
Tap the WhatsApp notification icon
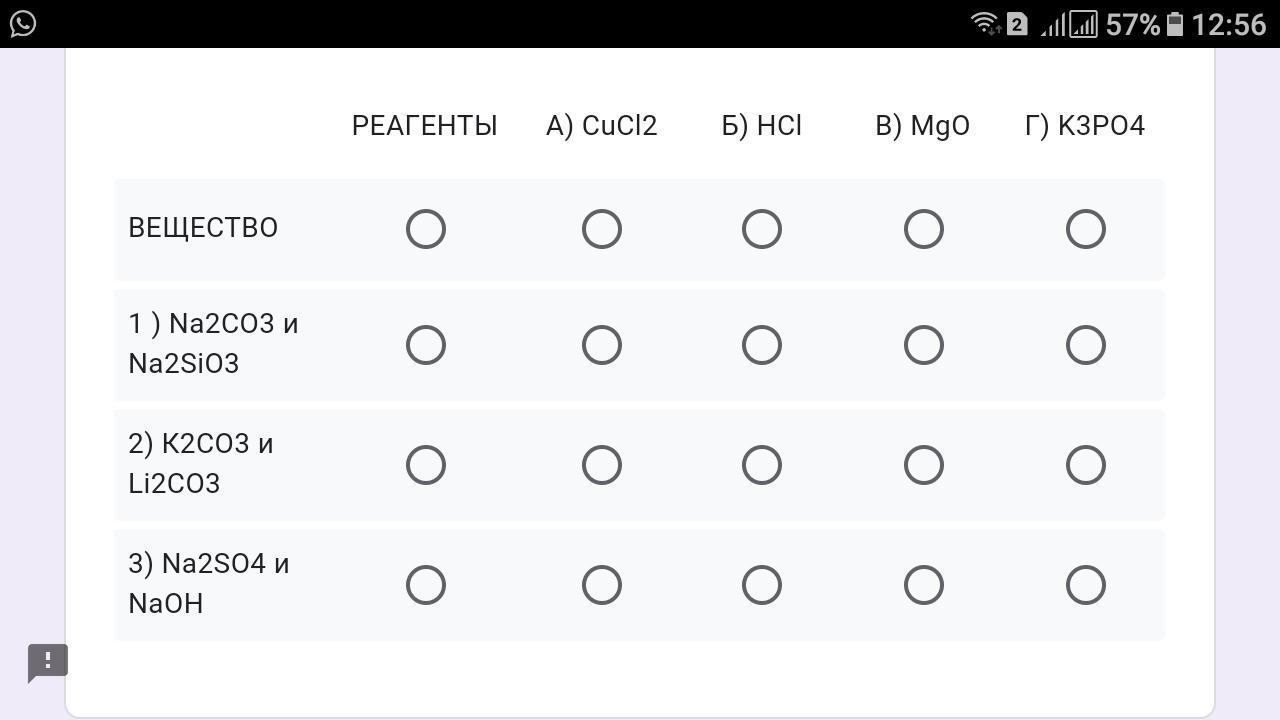[22, 23]
